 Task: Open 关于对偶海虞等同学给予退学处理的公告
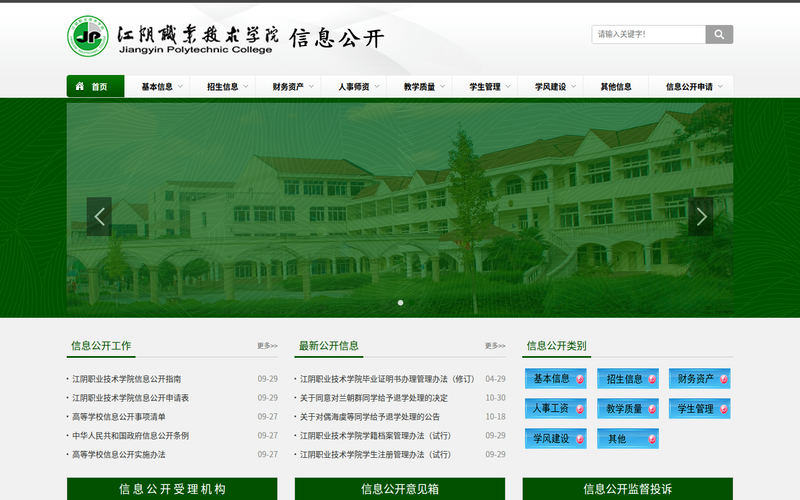pos(370,417)
